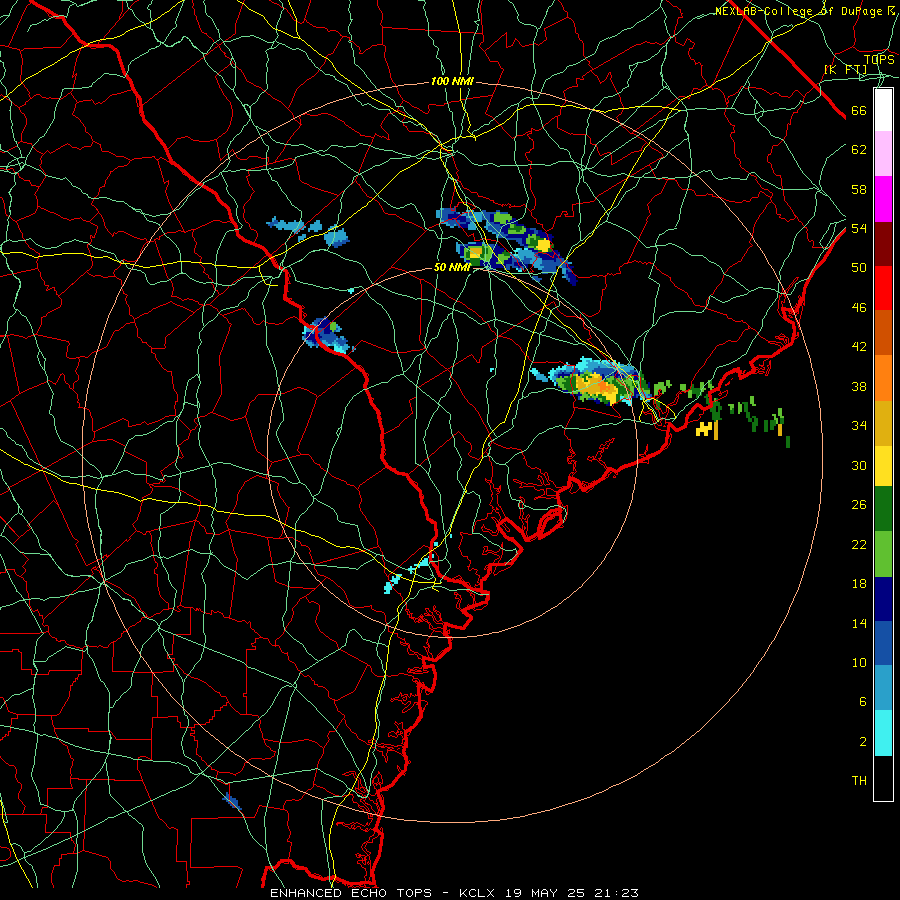Click the orange 38-42 kft legend swatch
The width and height of the screenshot is (900, 900).
[883, 378]
